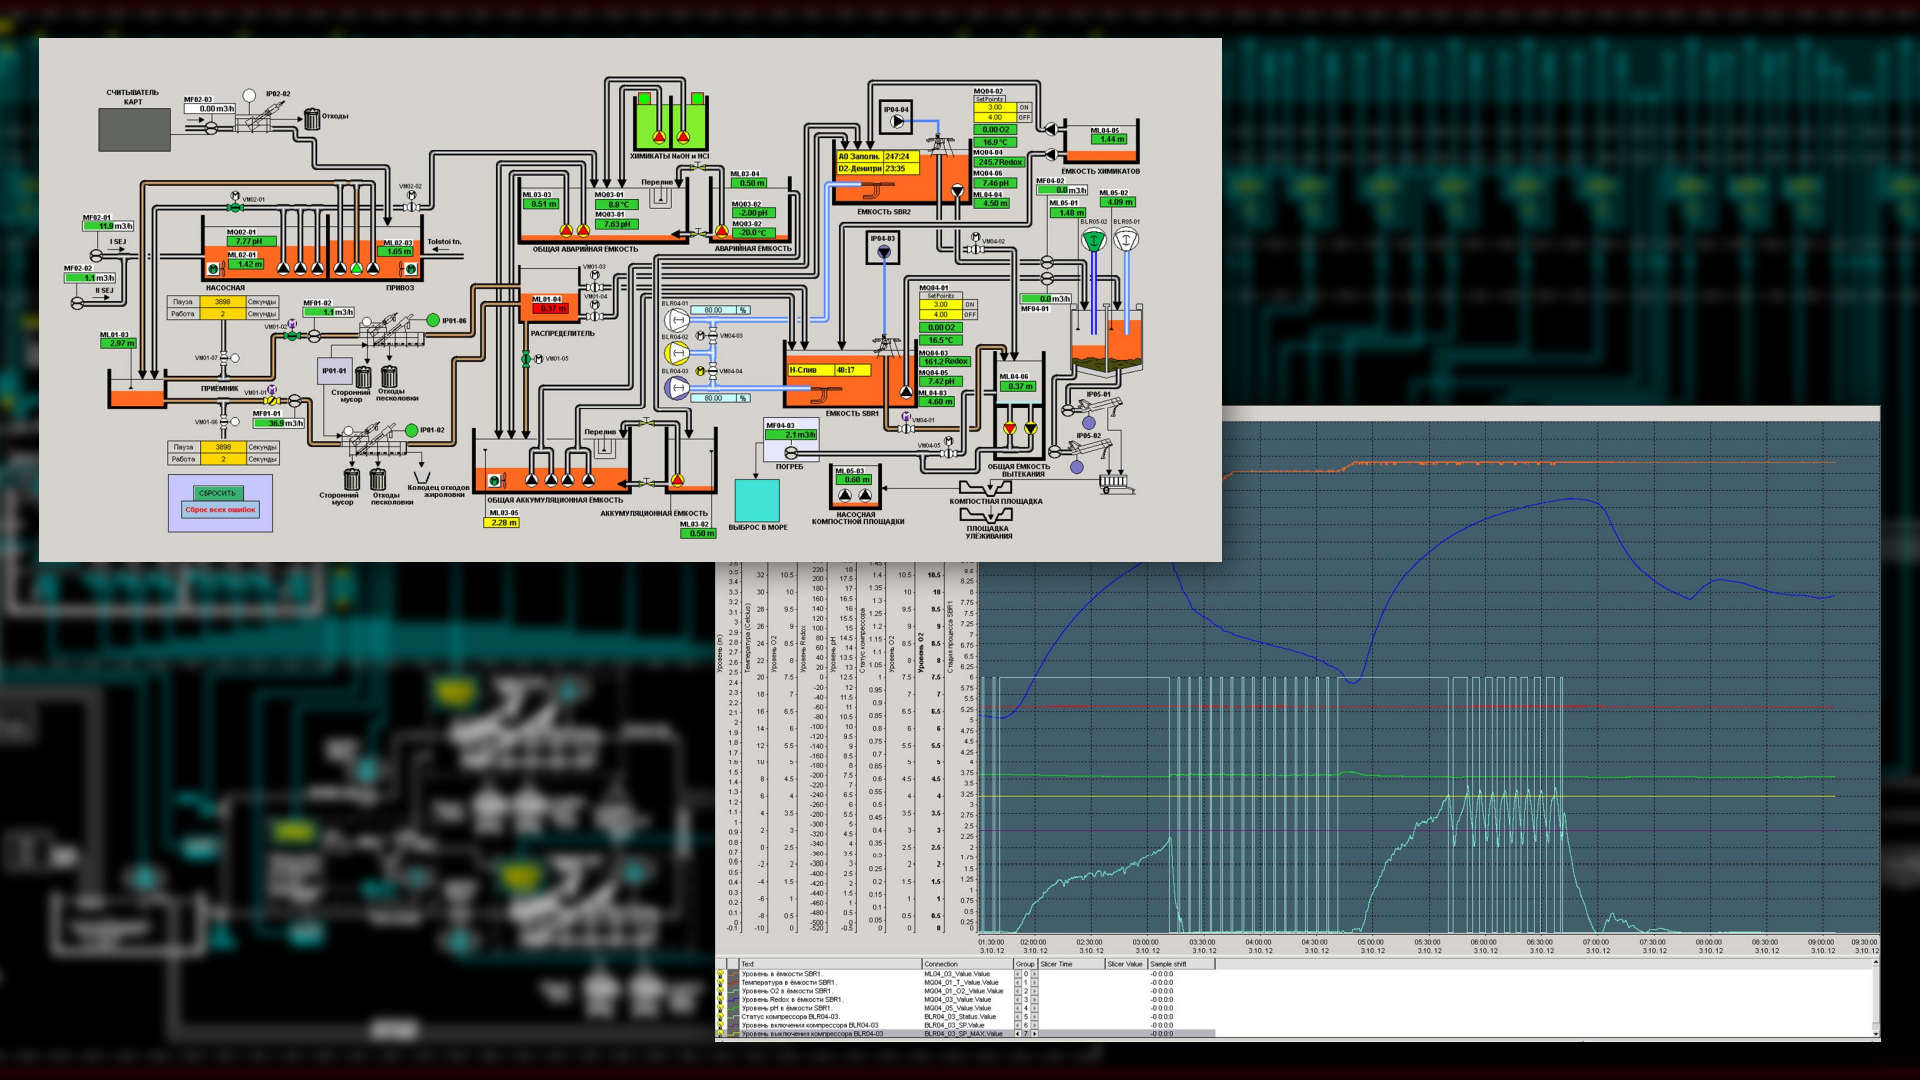Viewport: 1920px width, 1080px height.
Task: Increase group for MQ04_01_T_Value row
Action: click(x=1035, y=982)
